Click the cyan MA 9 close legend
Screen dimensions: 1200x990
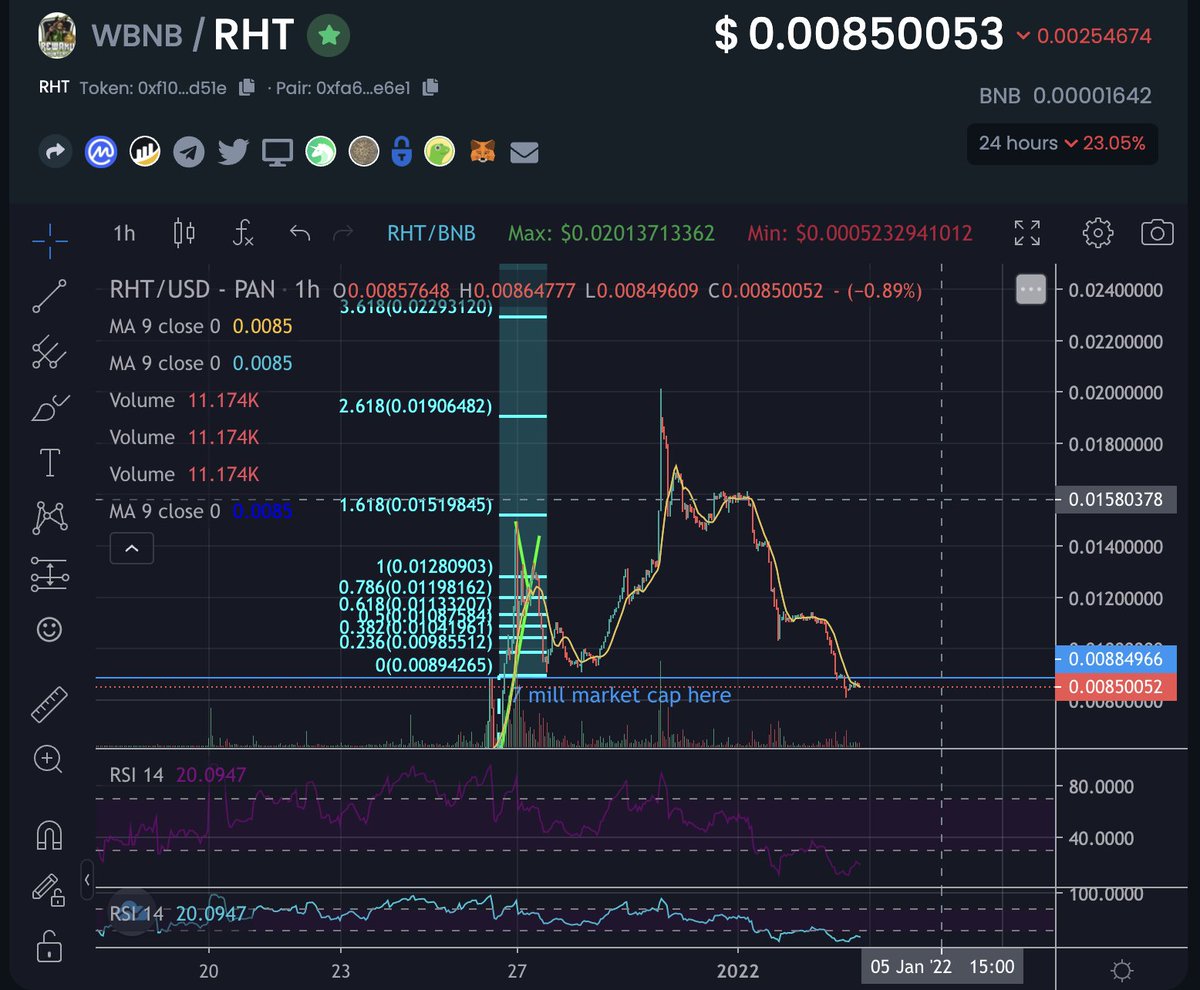tap(201, 363)
